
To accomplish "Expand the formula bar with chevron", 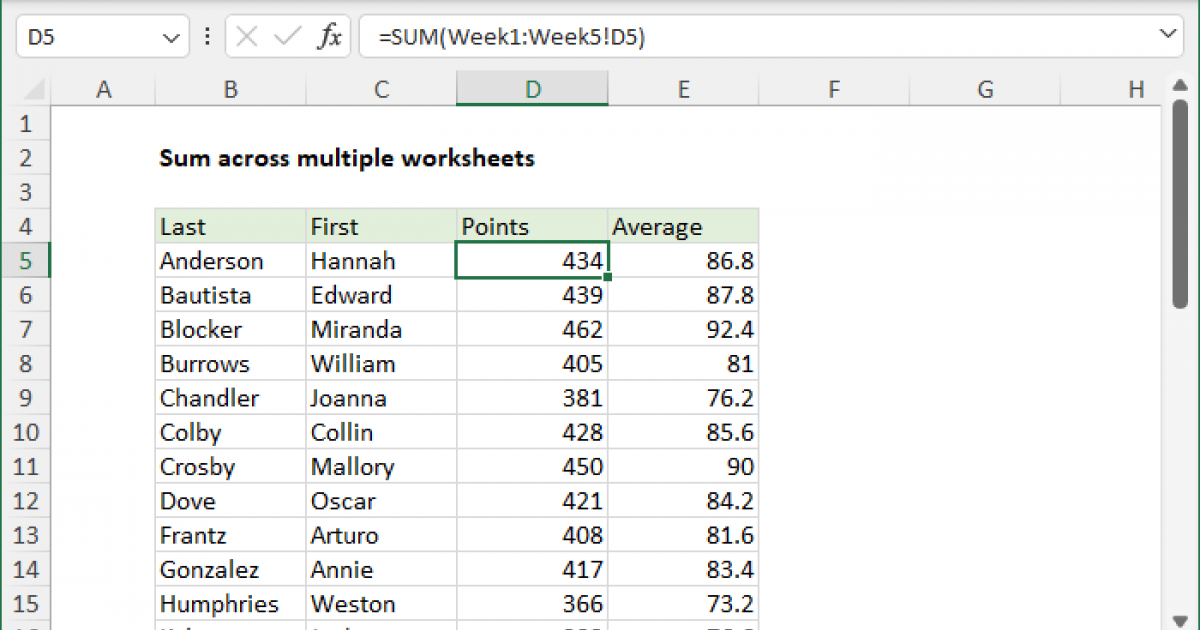I will pyautogui.click(x=1168, y=36).
